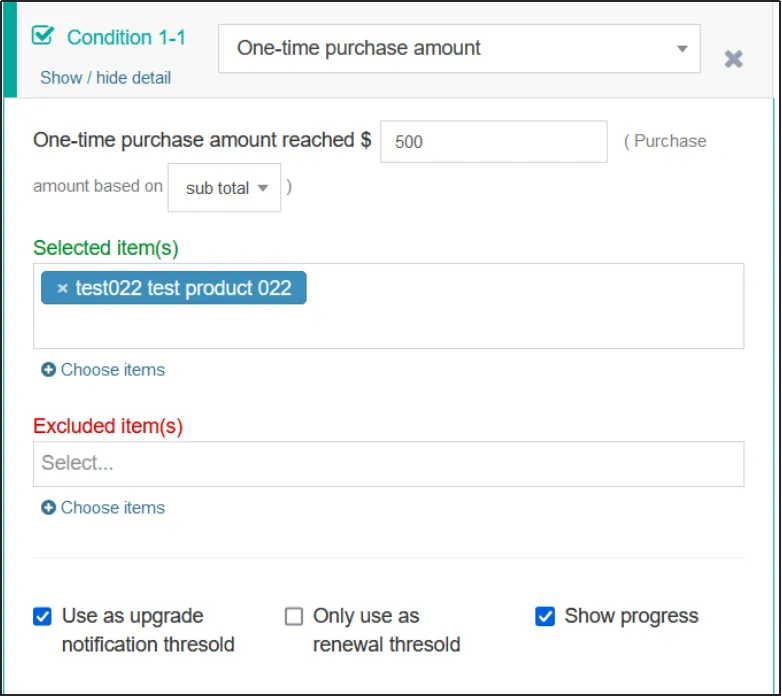Toggle the green Condition 1-1 check icon
This screenshot has width=782, height=697.
tap(42, 36)
